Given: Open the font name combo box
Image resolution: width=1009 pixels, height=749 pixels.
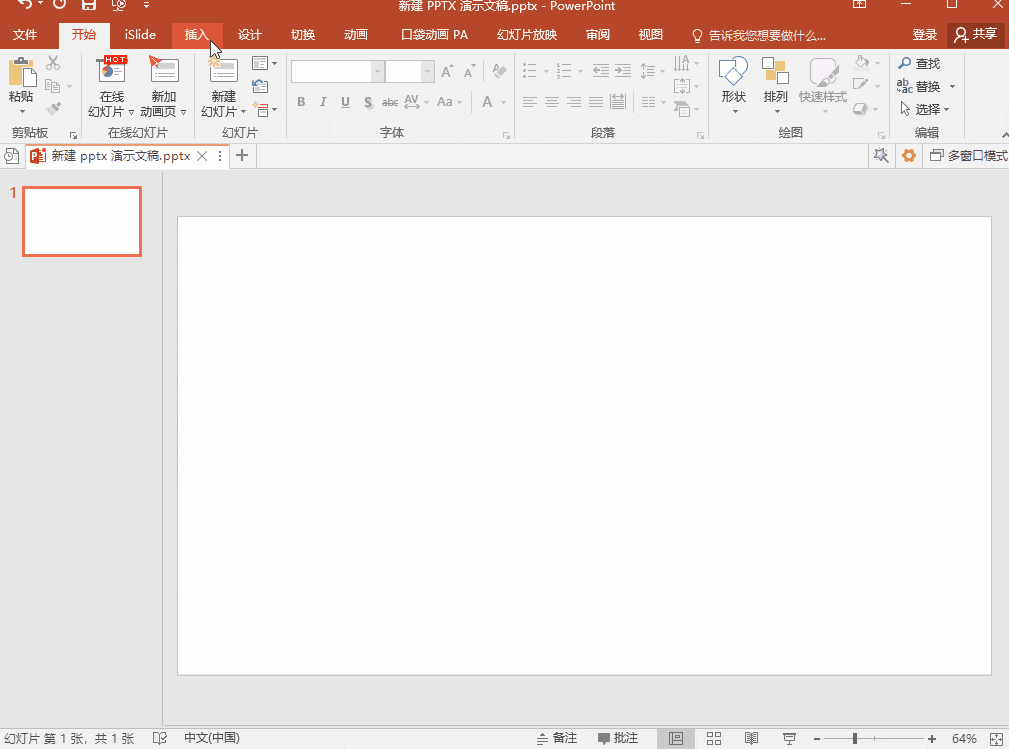Looking at the screenshot, I should point(337,72).
